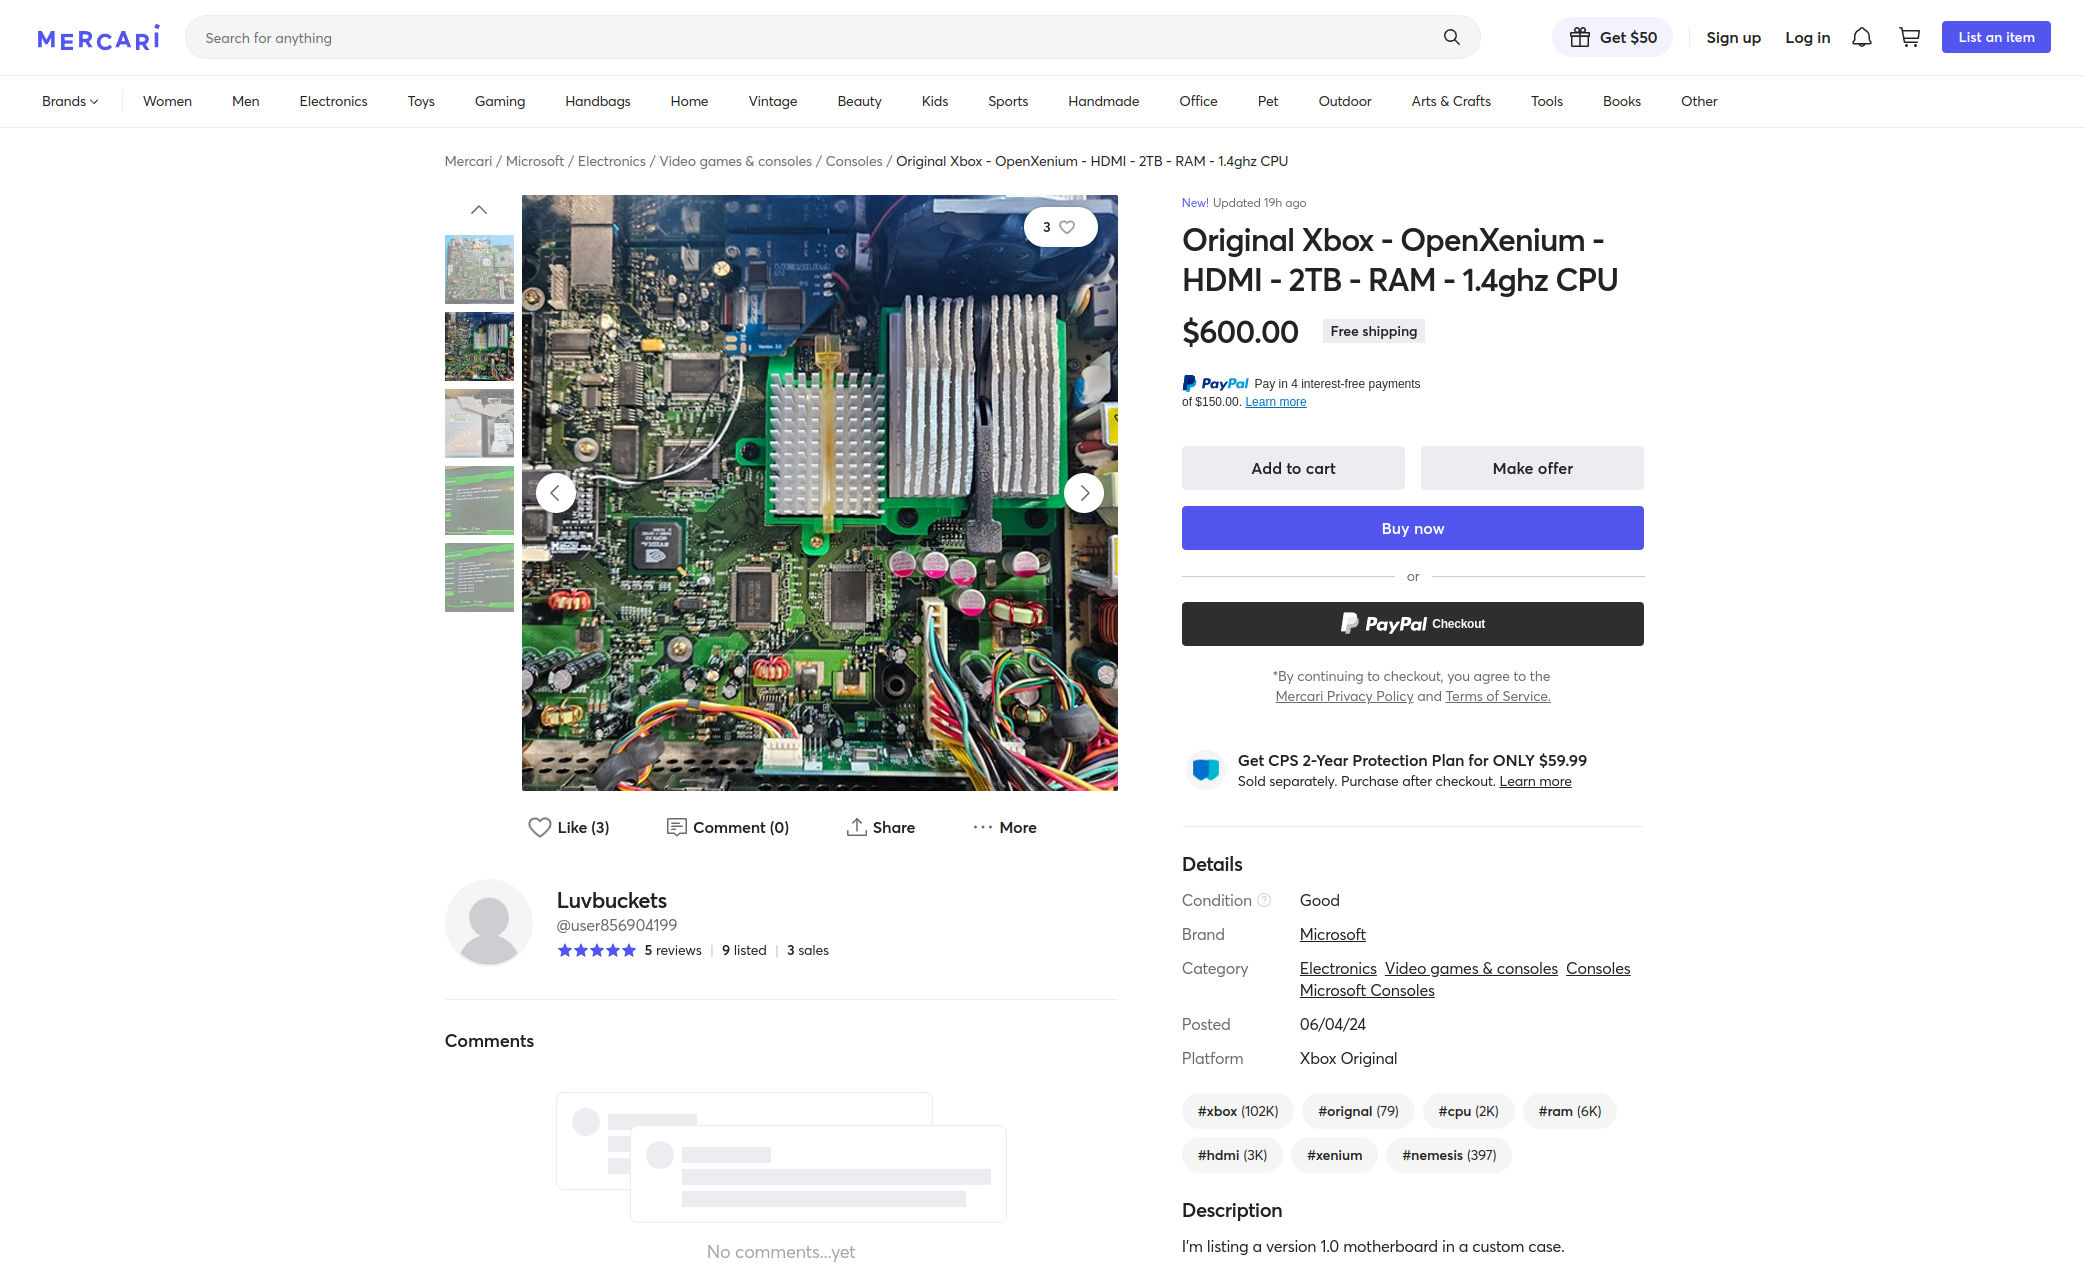The image size is (2085, 1284).
Task: Show next product image arrow
Action: click(1084, 493)
